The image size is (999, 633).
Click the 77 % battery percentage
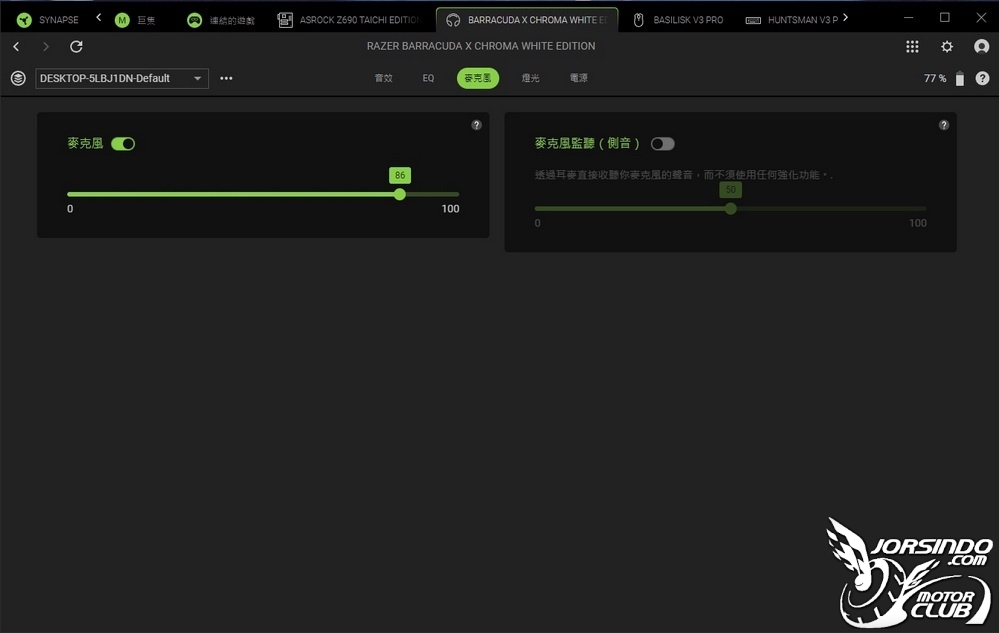(935, 78)
